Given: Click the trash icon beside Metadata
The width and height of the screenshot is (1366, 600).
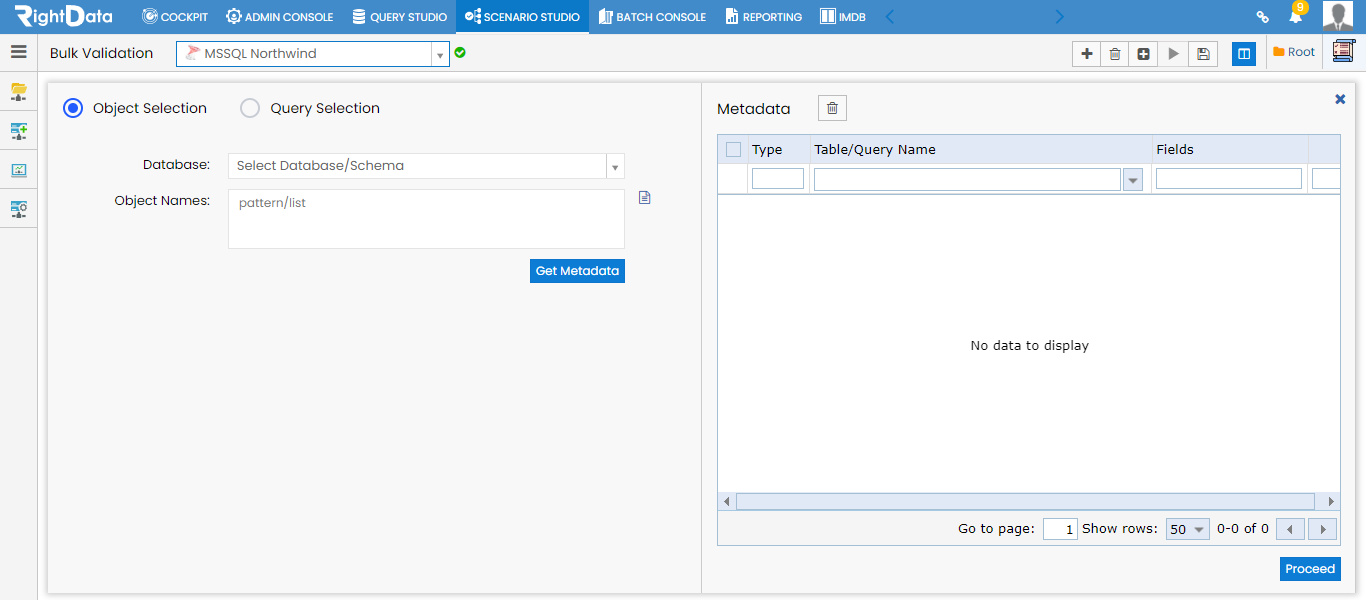Looking at the screenshot, I should coord(832,108).
